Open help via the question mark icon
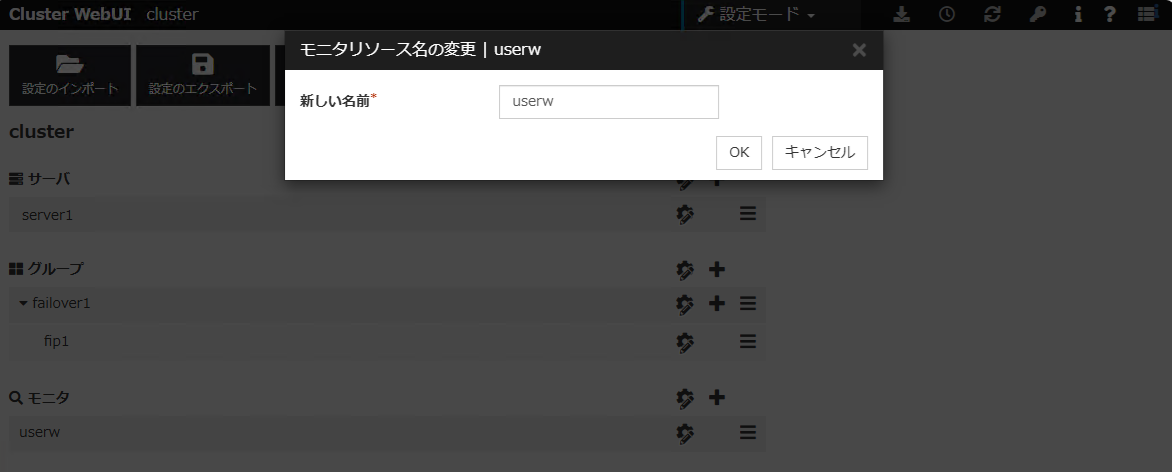 1110,15
